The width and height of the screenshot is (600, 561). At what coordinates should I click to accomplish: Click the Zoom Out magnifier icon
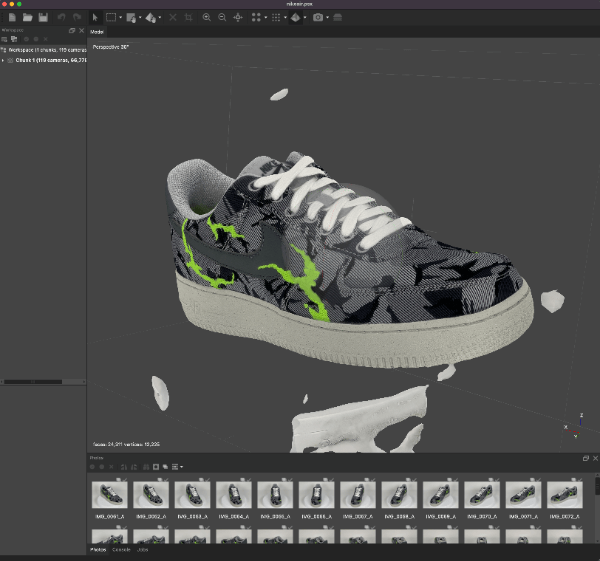click(221, 18)
